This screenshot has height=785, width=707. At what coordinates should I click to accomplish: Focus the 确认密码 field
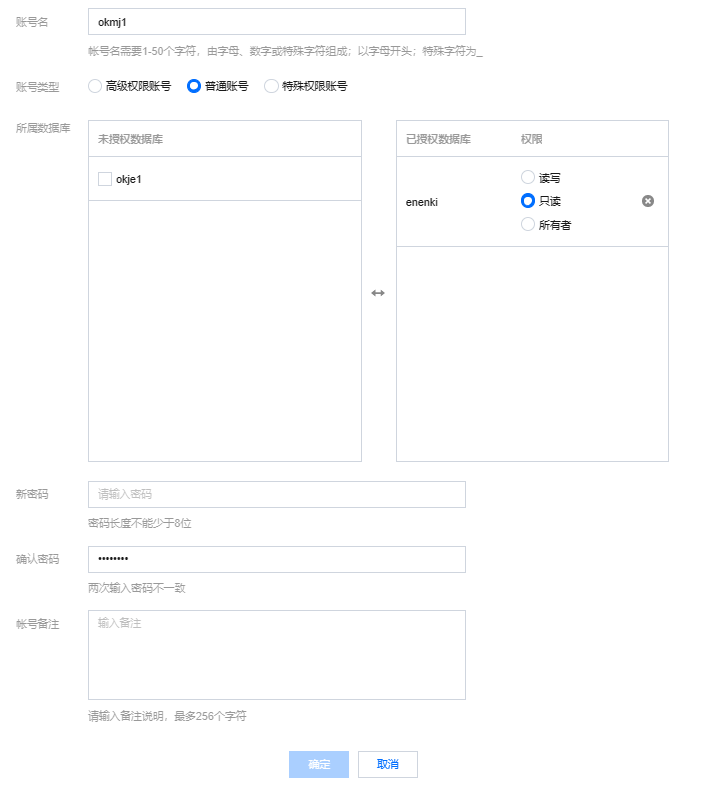click(x=277, y=559)
